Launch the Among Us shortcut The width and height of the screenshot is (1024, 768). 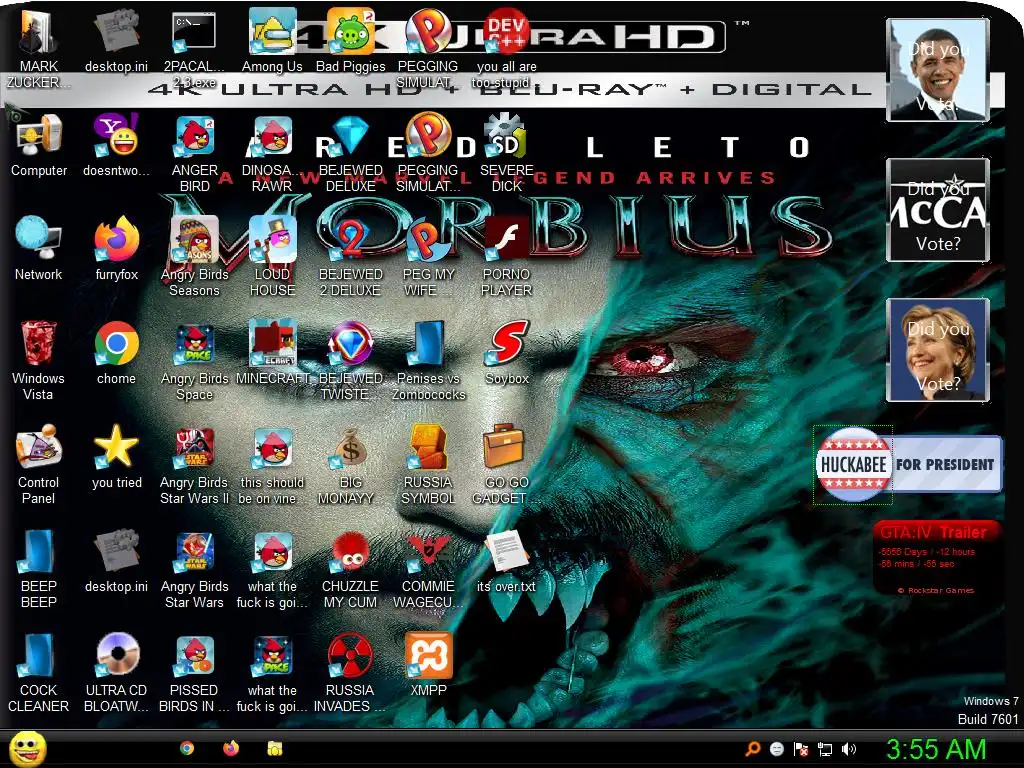point(272,40)
